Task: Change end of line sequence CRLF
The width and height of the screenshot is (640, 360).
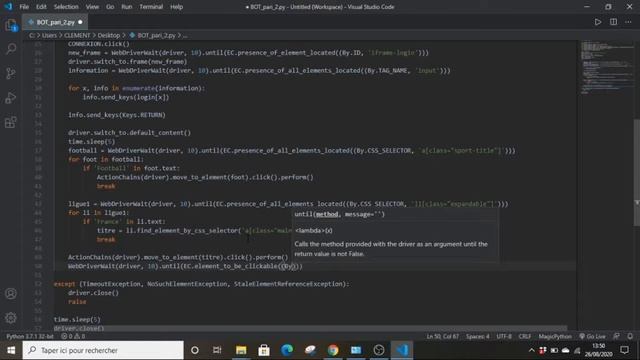Action: 525,336
